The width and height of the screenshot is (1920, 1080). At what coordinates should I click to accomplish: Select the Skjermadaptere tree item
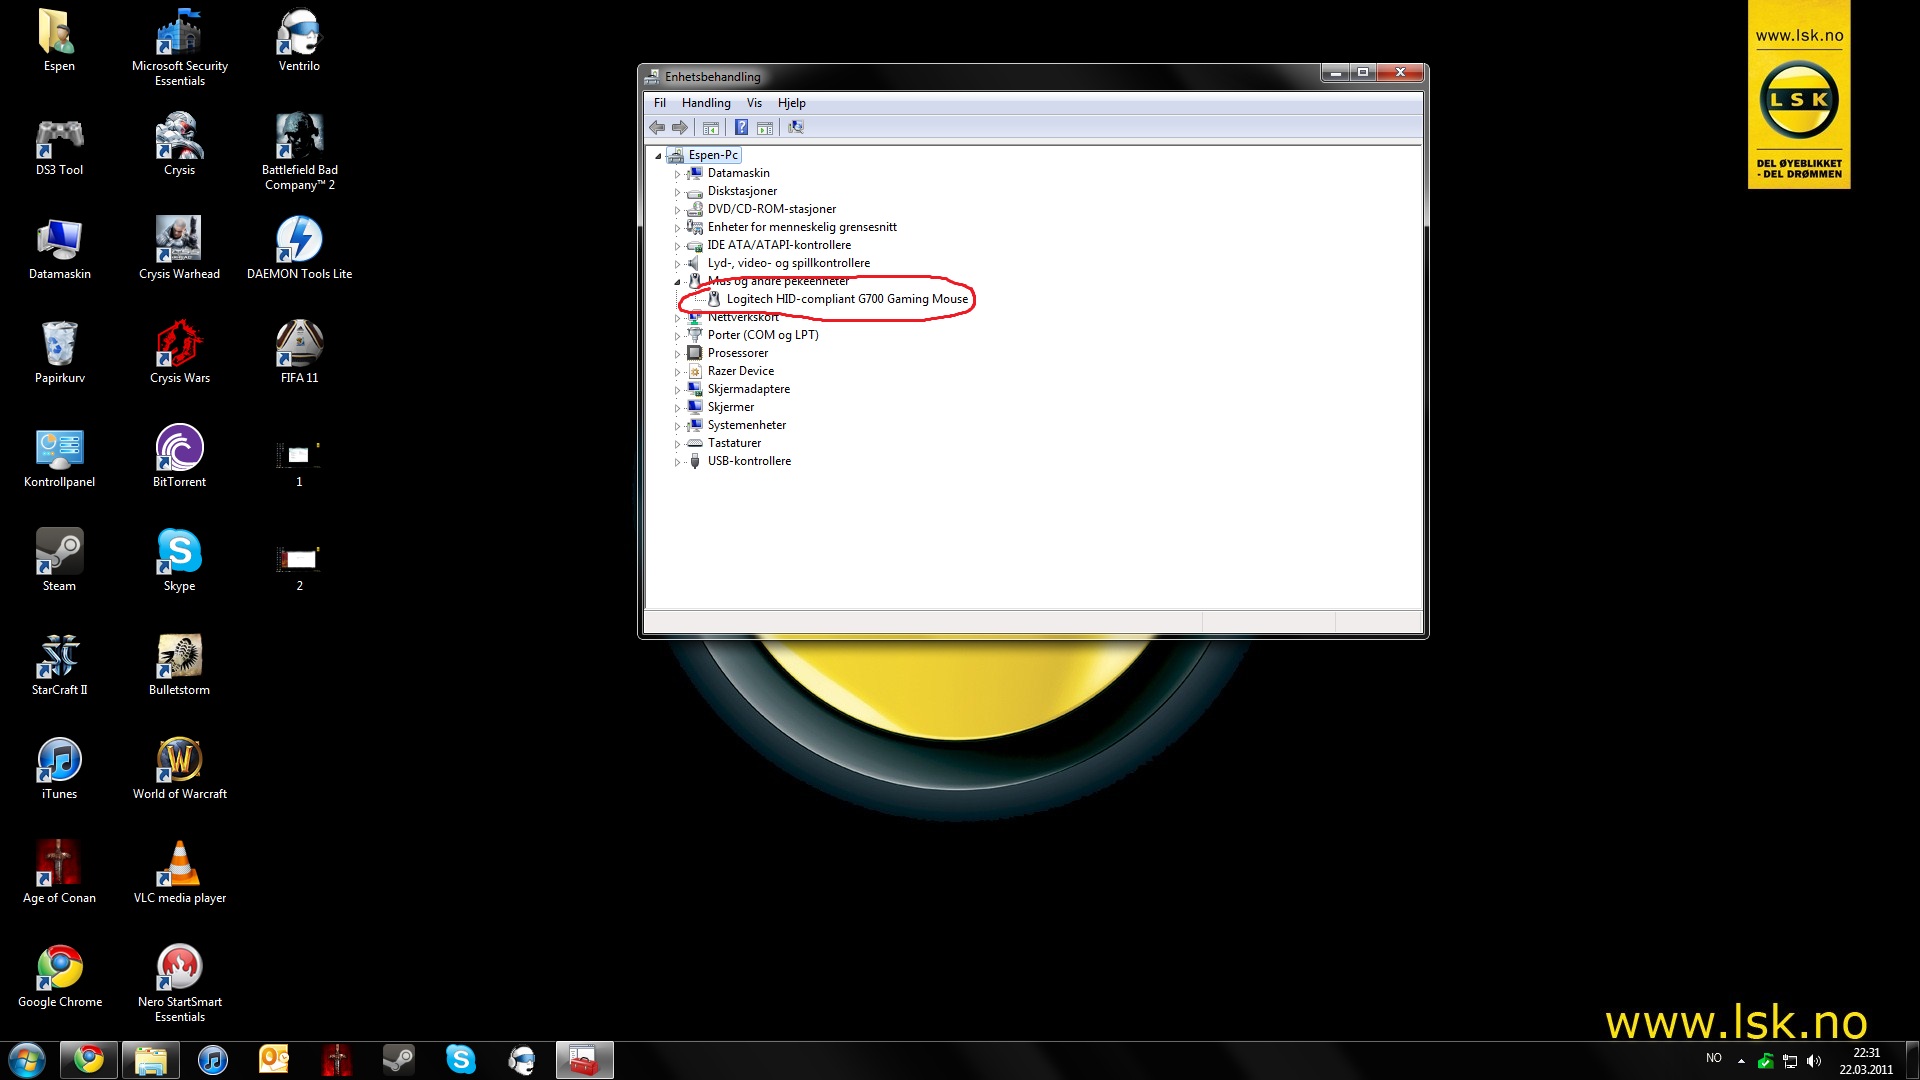point(749,389)
